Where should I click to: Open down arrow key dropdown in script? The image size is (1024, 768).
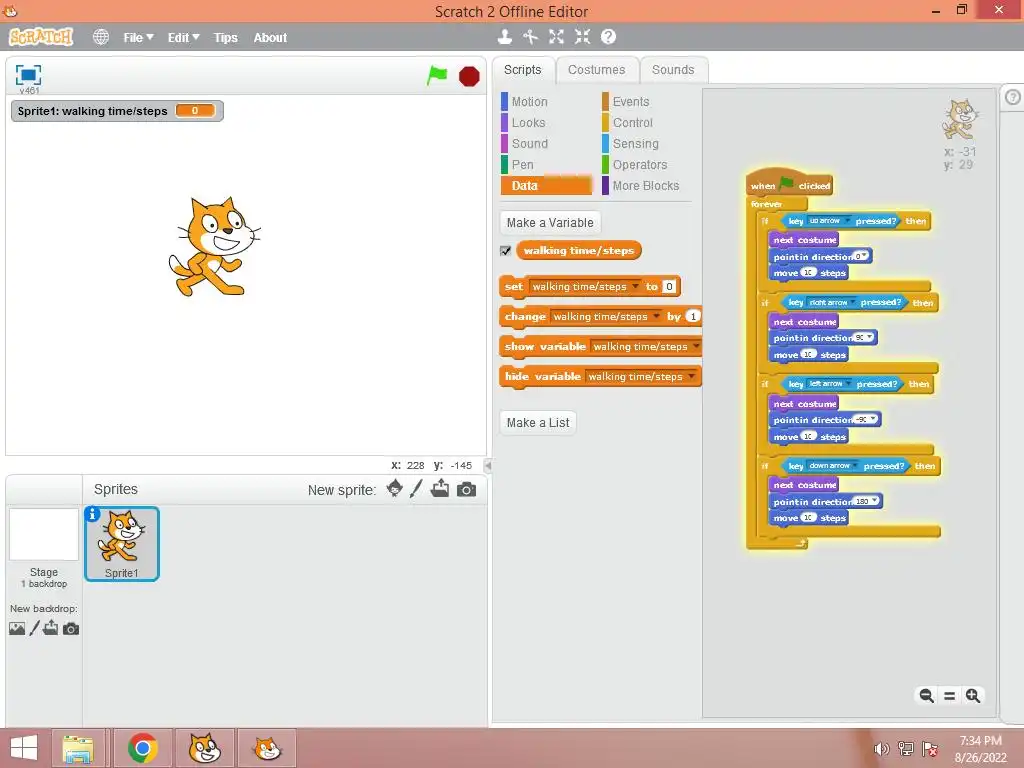[855, 466]
